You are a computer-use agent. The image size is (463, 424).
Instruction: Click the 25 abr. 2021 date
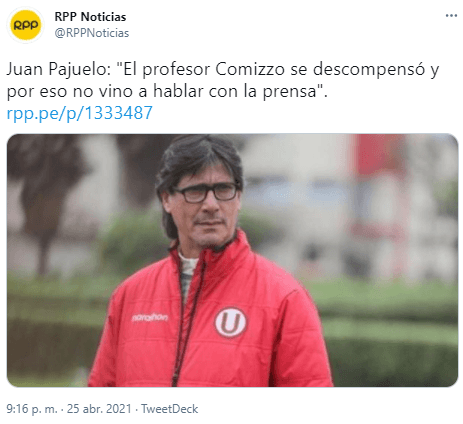click(x=99, y=409)
